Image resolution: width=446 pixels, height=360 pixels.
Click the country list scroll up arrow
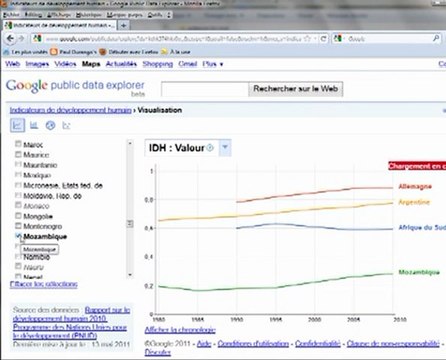point(130,143)
